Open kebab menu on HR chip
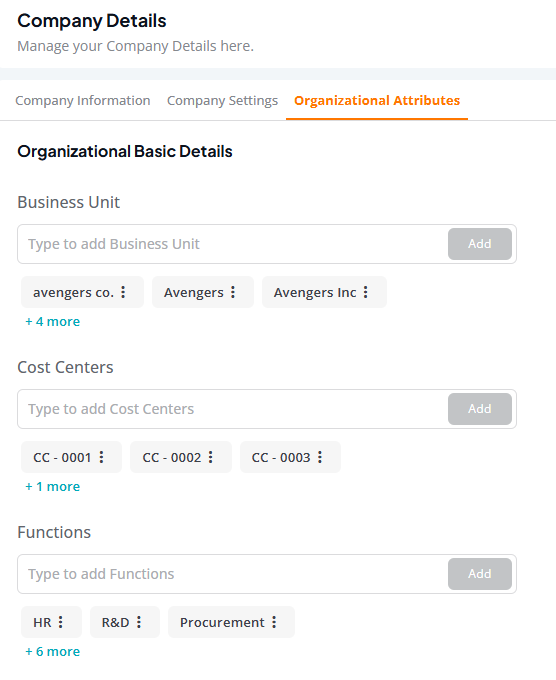The width and height of the screenshot is (556, 680). [60, 622]
